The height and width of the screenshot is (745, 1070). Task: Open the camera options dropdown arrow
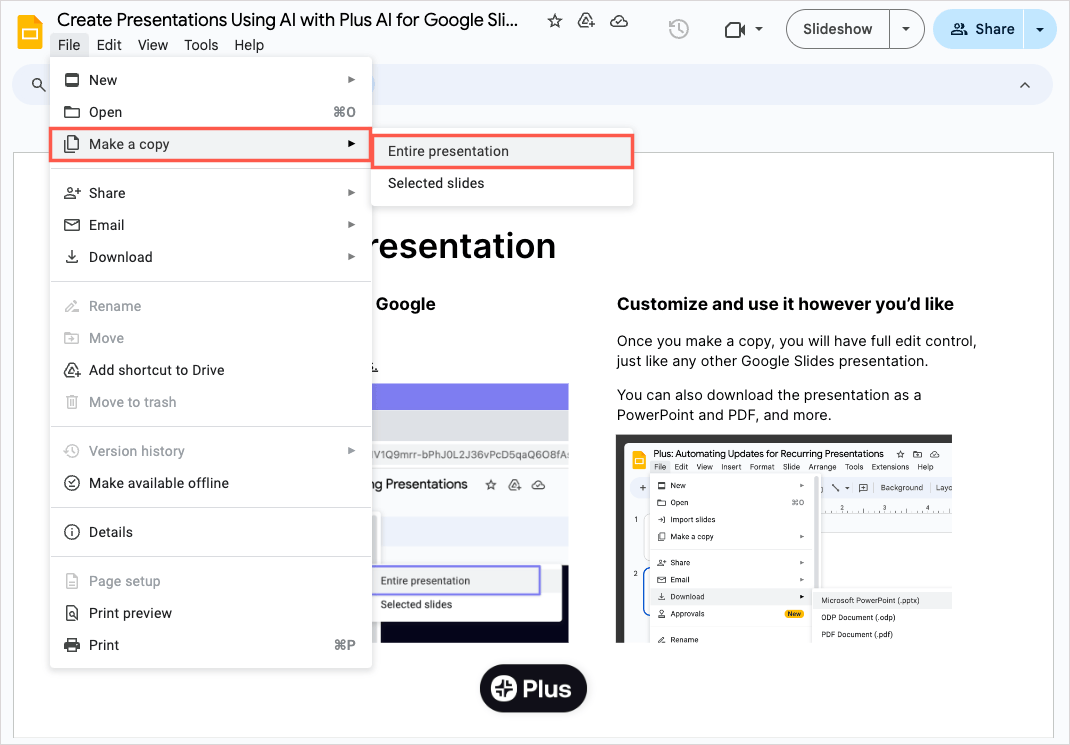[x=759, y=29]
